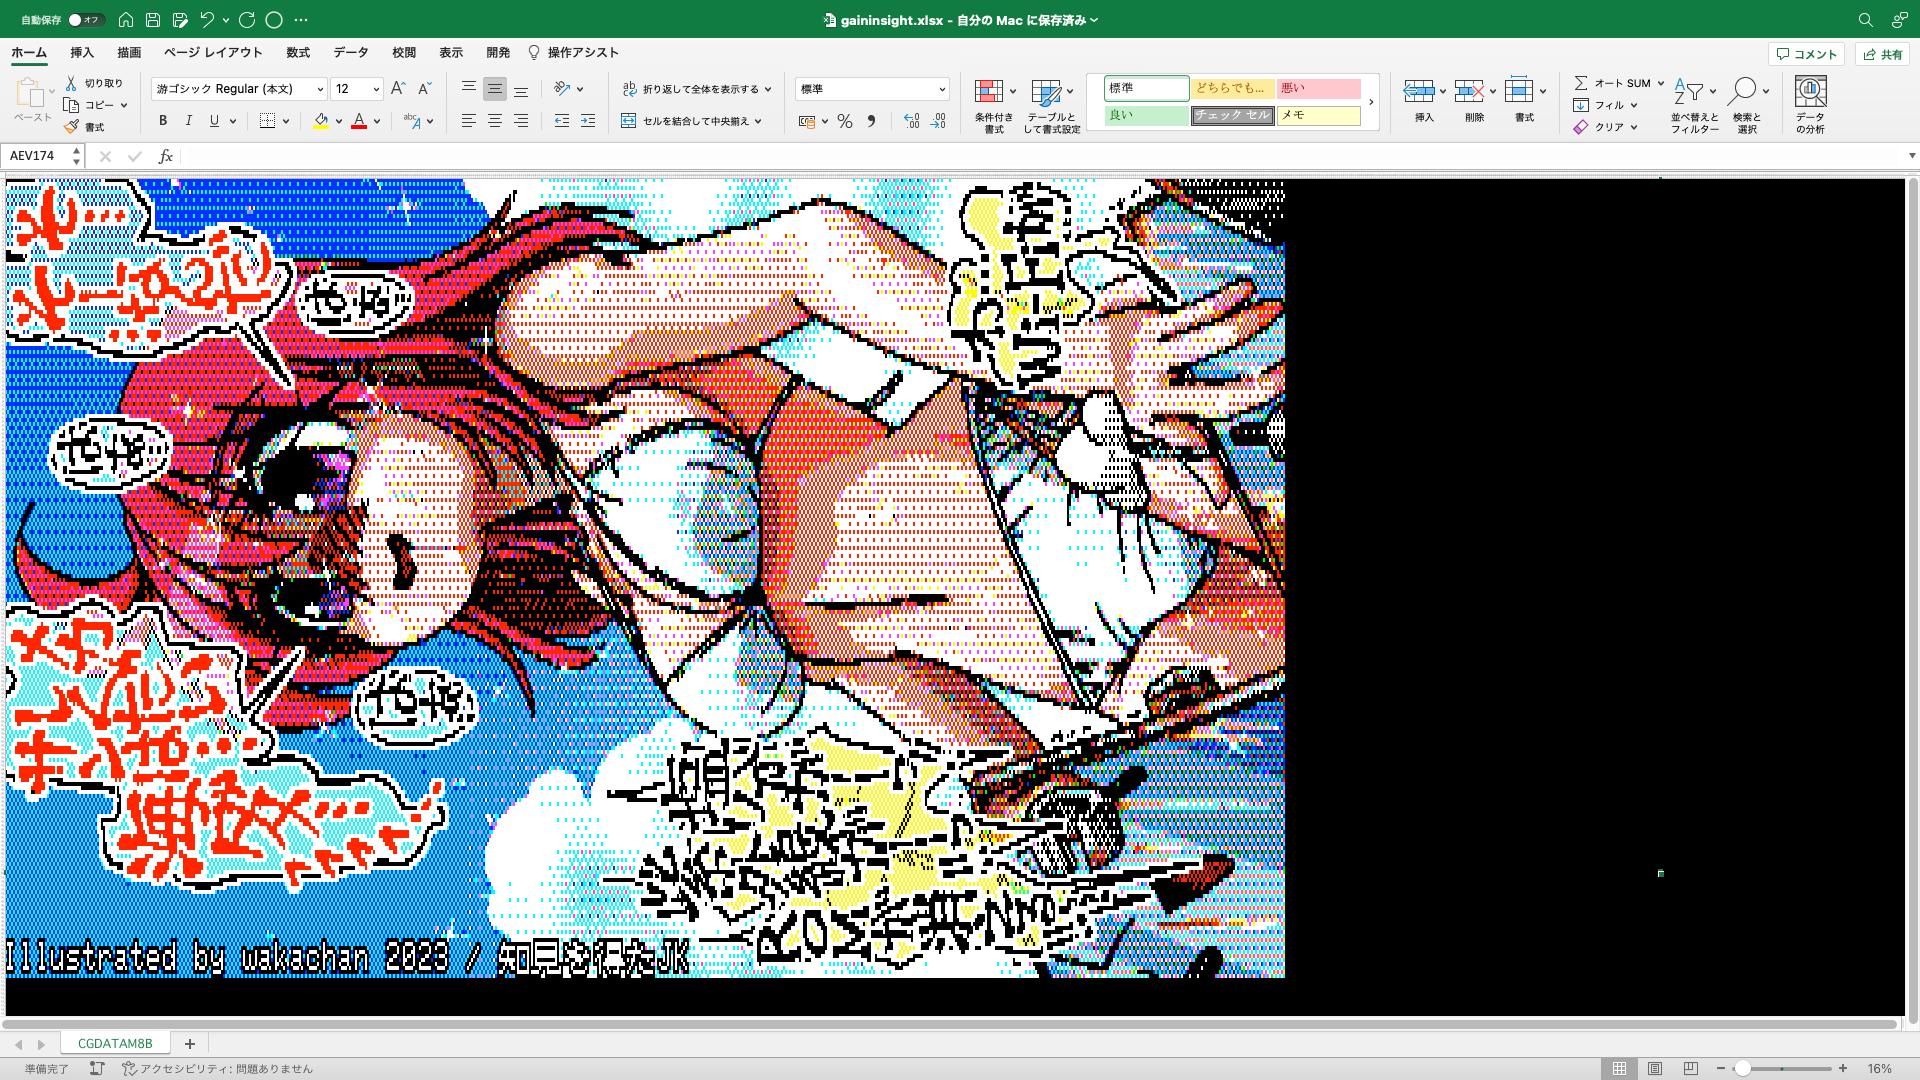Toggle Bold formatting
The height and width of the screenshot is (1080, 1920).
pyautogui.click(x=163, y=121)
